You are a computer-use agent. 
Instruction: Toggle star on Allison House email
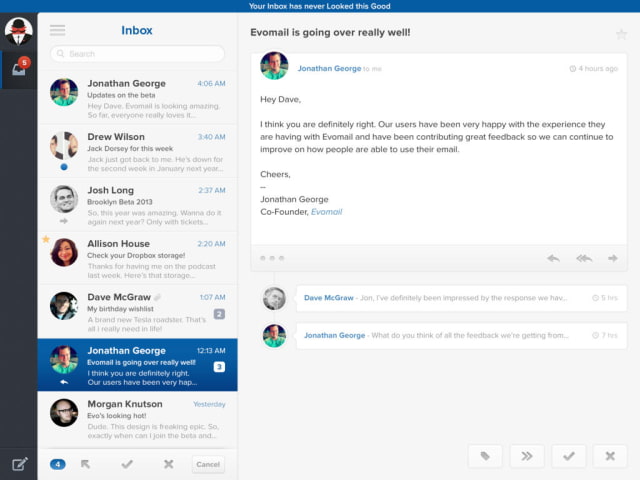(x=45, y=240)
